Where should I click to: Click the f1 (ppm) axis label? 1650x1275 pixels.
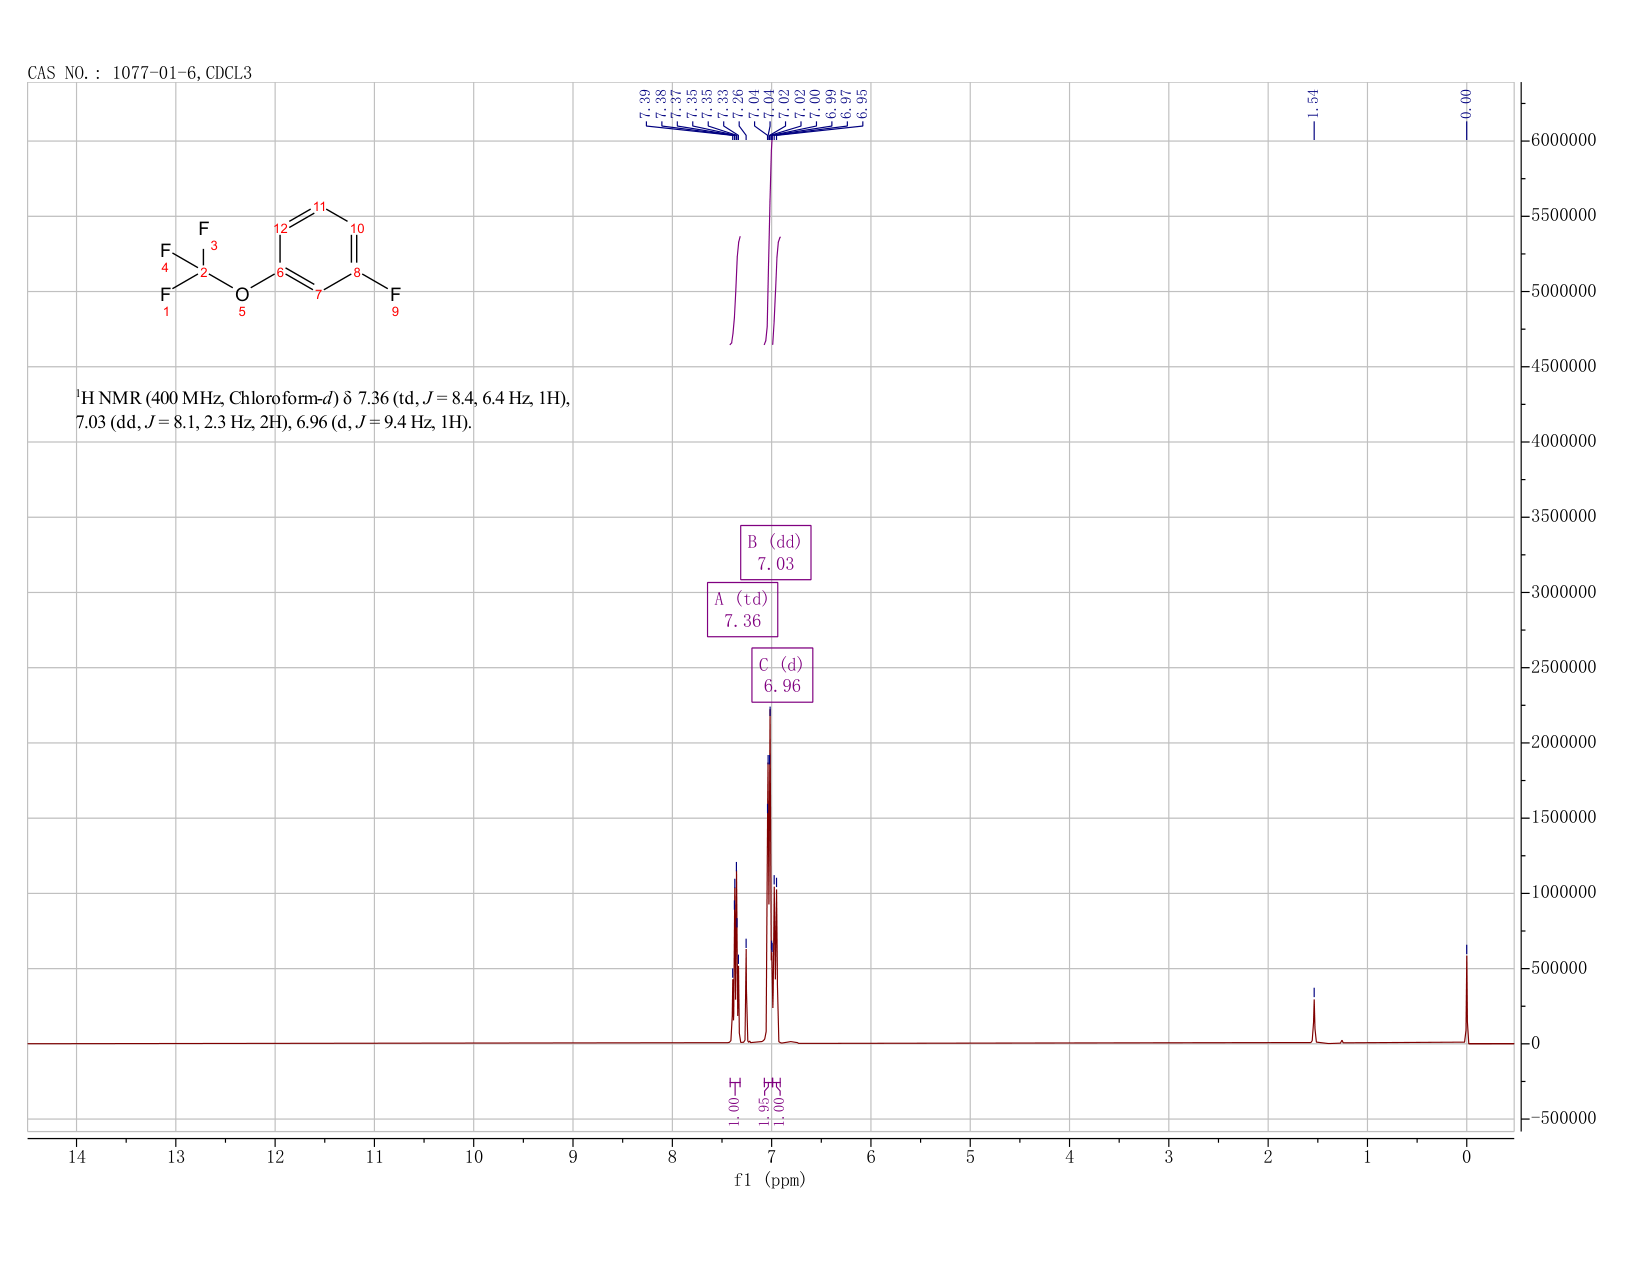coord(770,1180)
